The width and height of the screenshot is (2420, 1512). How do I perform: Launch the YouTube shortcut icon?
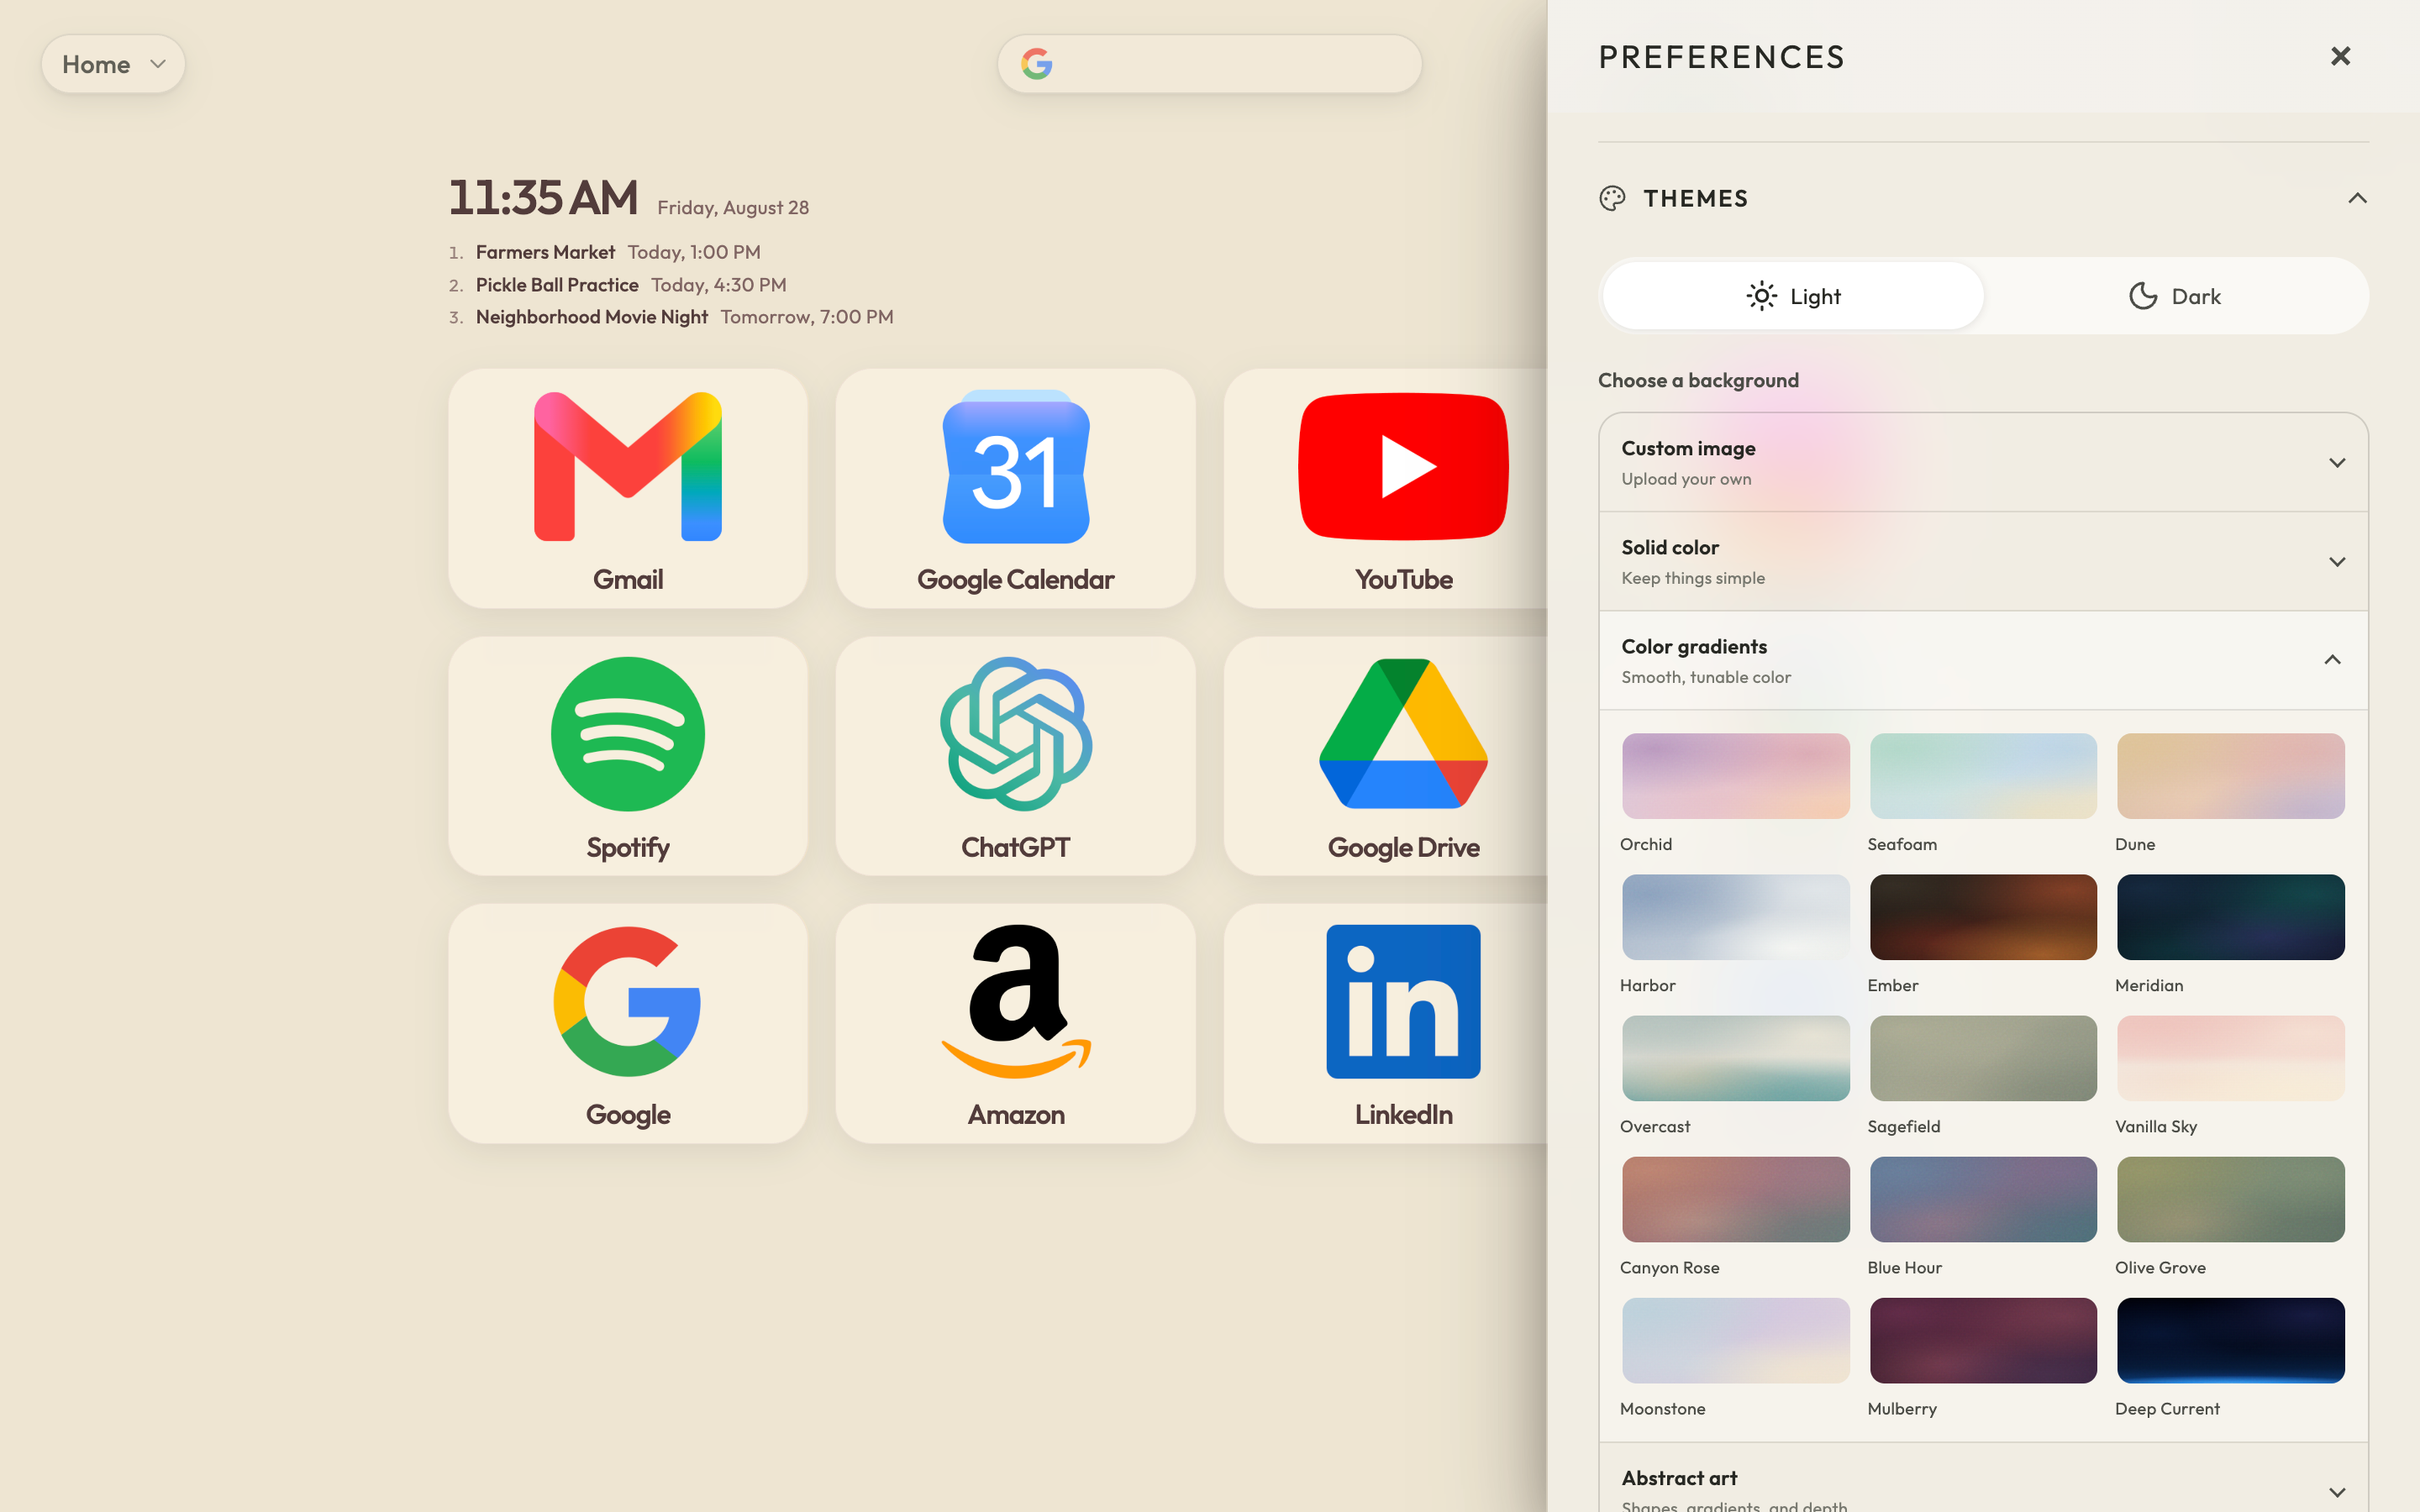(1403, 467)
